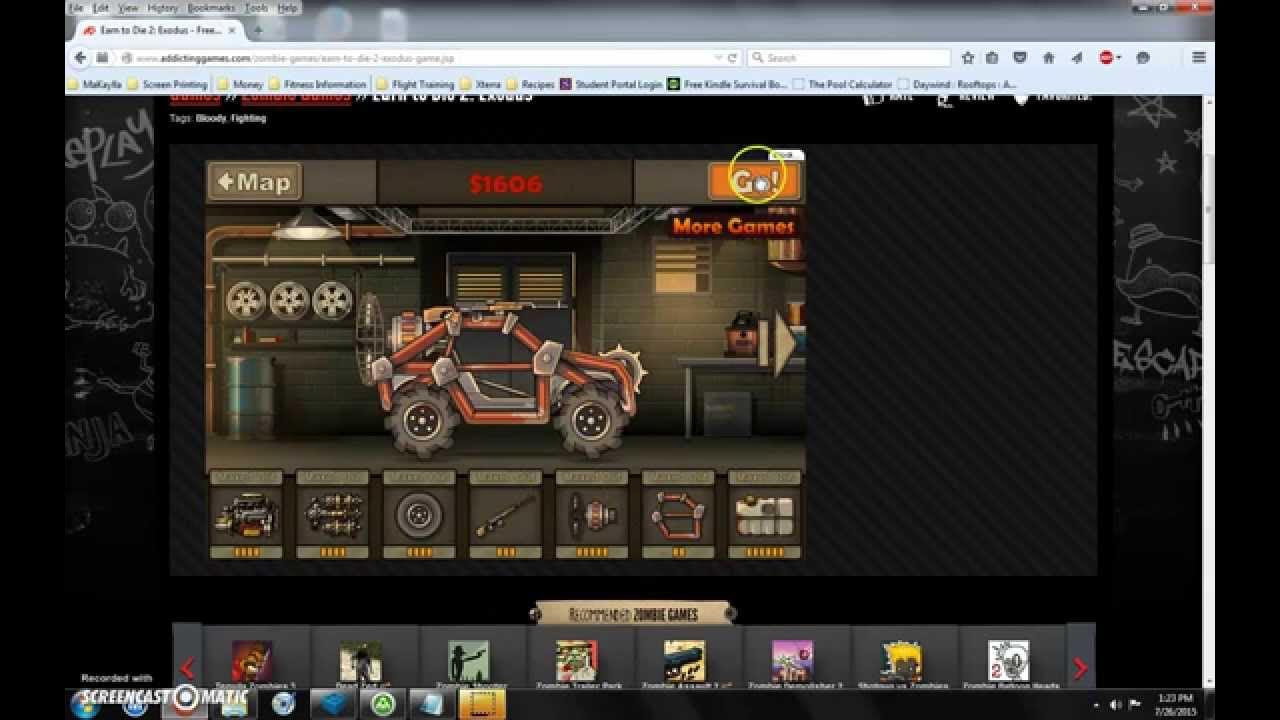Screen dimensions: 1280x720
Task: Click the $1606 money display
Action: (x=505, y=183)
